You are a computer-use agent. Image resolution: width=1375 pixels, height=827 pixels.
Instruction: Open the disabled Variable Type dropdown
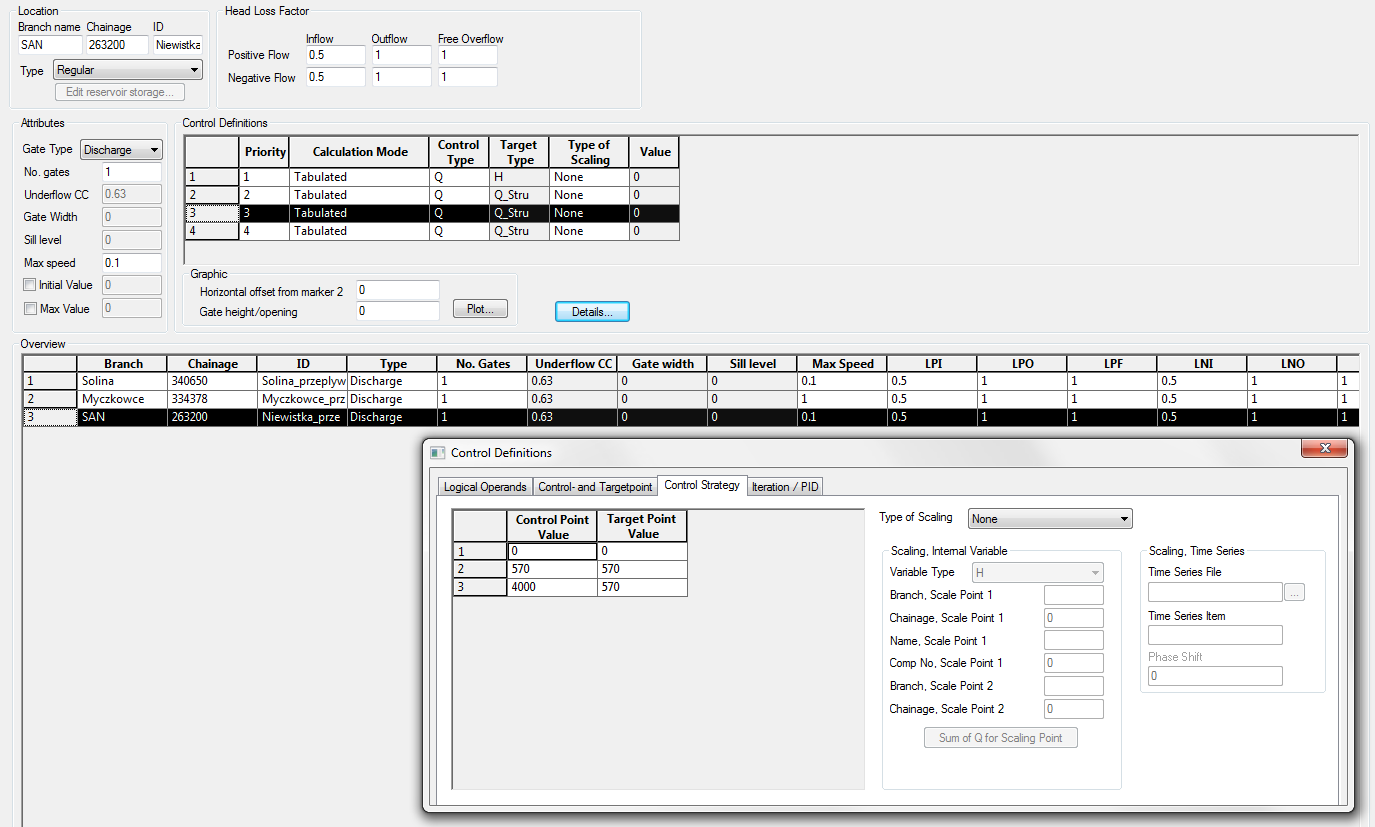point(1038,573)
